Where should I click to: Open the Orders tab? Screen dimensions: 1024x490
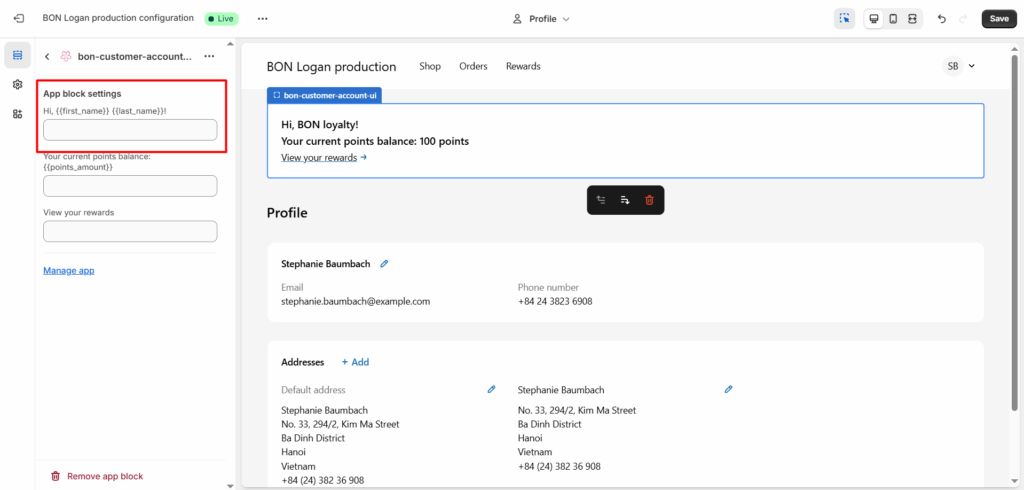click(473, 67)
